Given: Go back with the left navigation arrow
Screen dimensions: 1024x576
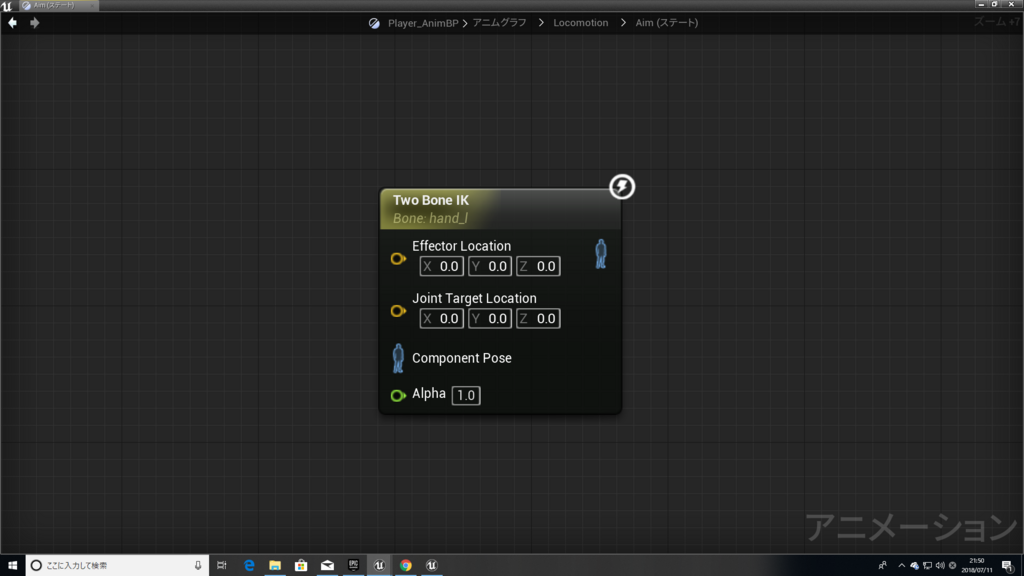Looking at the screenshot, I should [12, 23].
